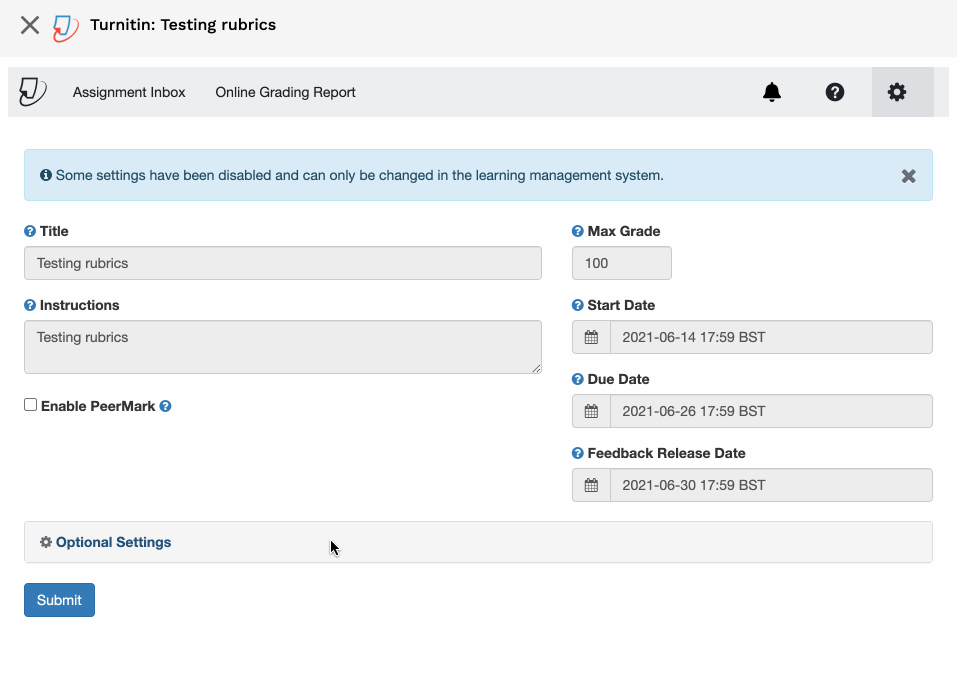957x689 pixels.
Task: Open the Feedback Release Date calendar icon
Action: tap(591, 485)
